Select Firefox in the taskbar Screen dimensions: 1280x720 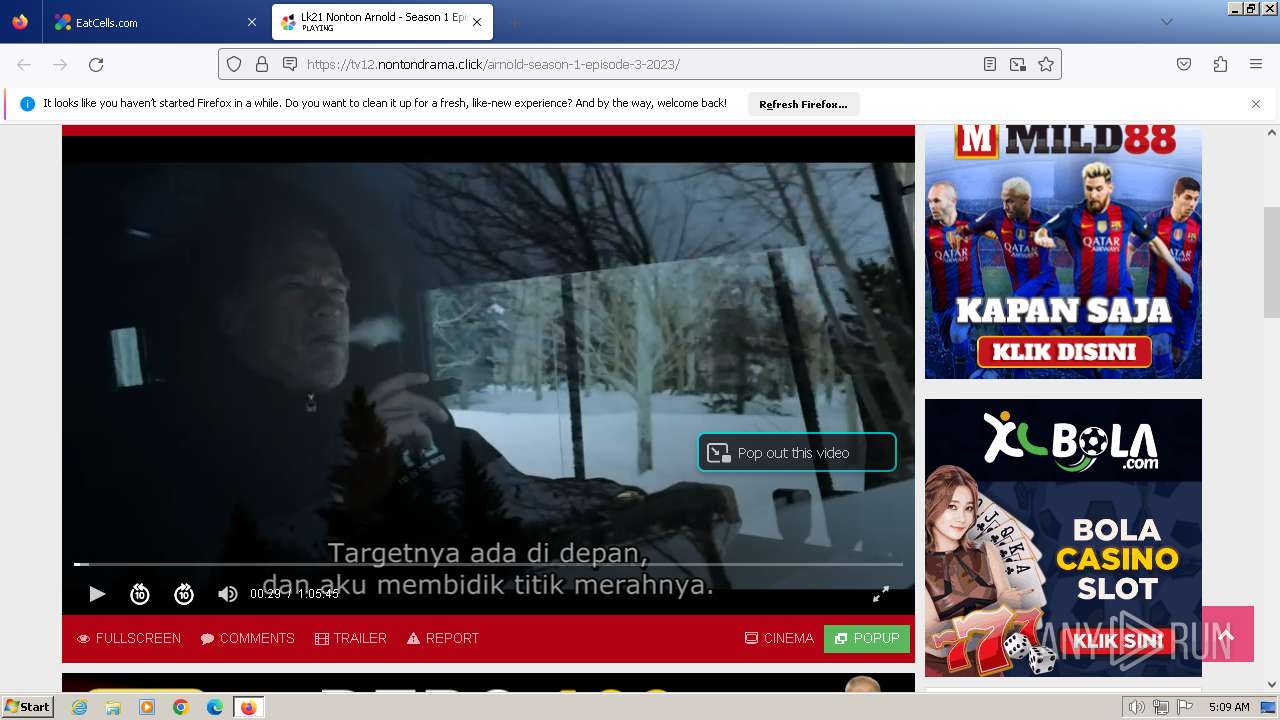tap(248, 707)
